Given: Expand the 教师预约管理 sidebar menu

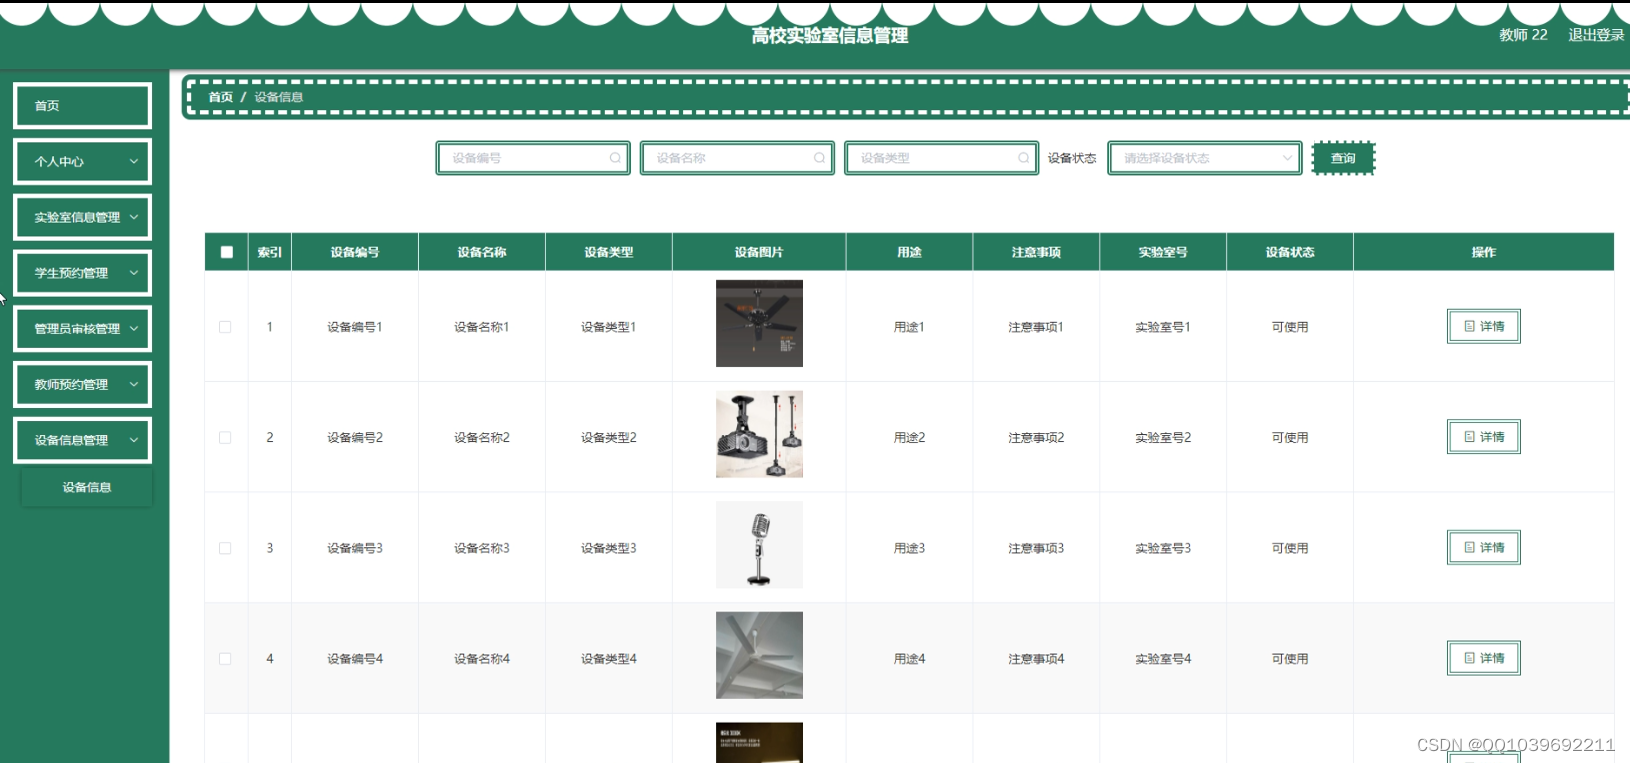Looking at the screenshot, I should (82, 384).
